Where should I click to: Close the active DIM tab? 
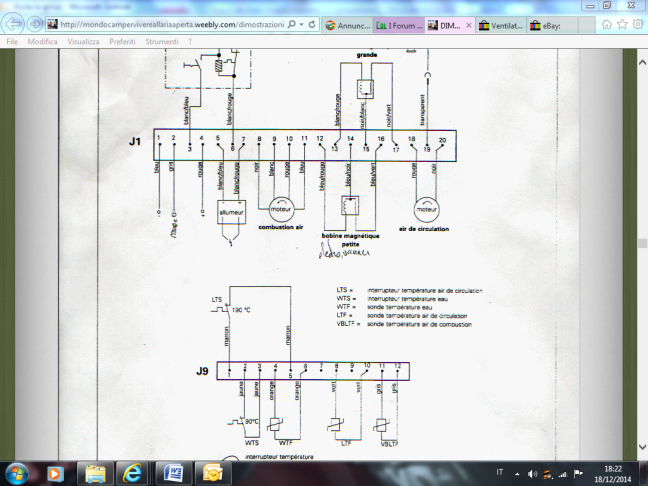[x=468, y=26]
